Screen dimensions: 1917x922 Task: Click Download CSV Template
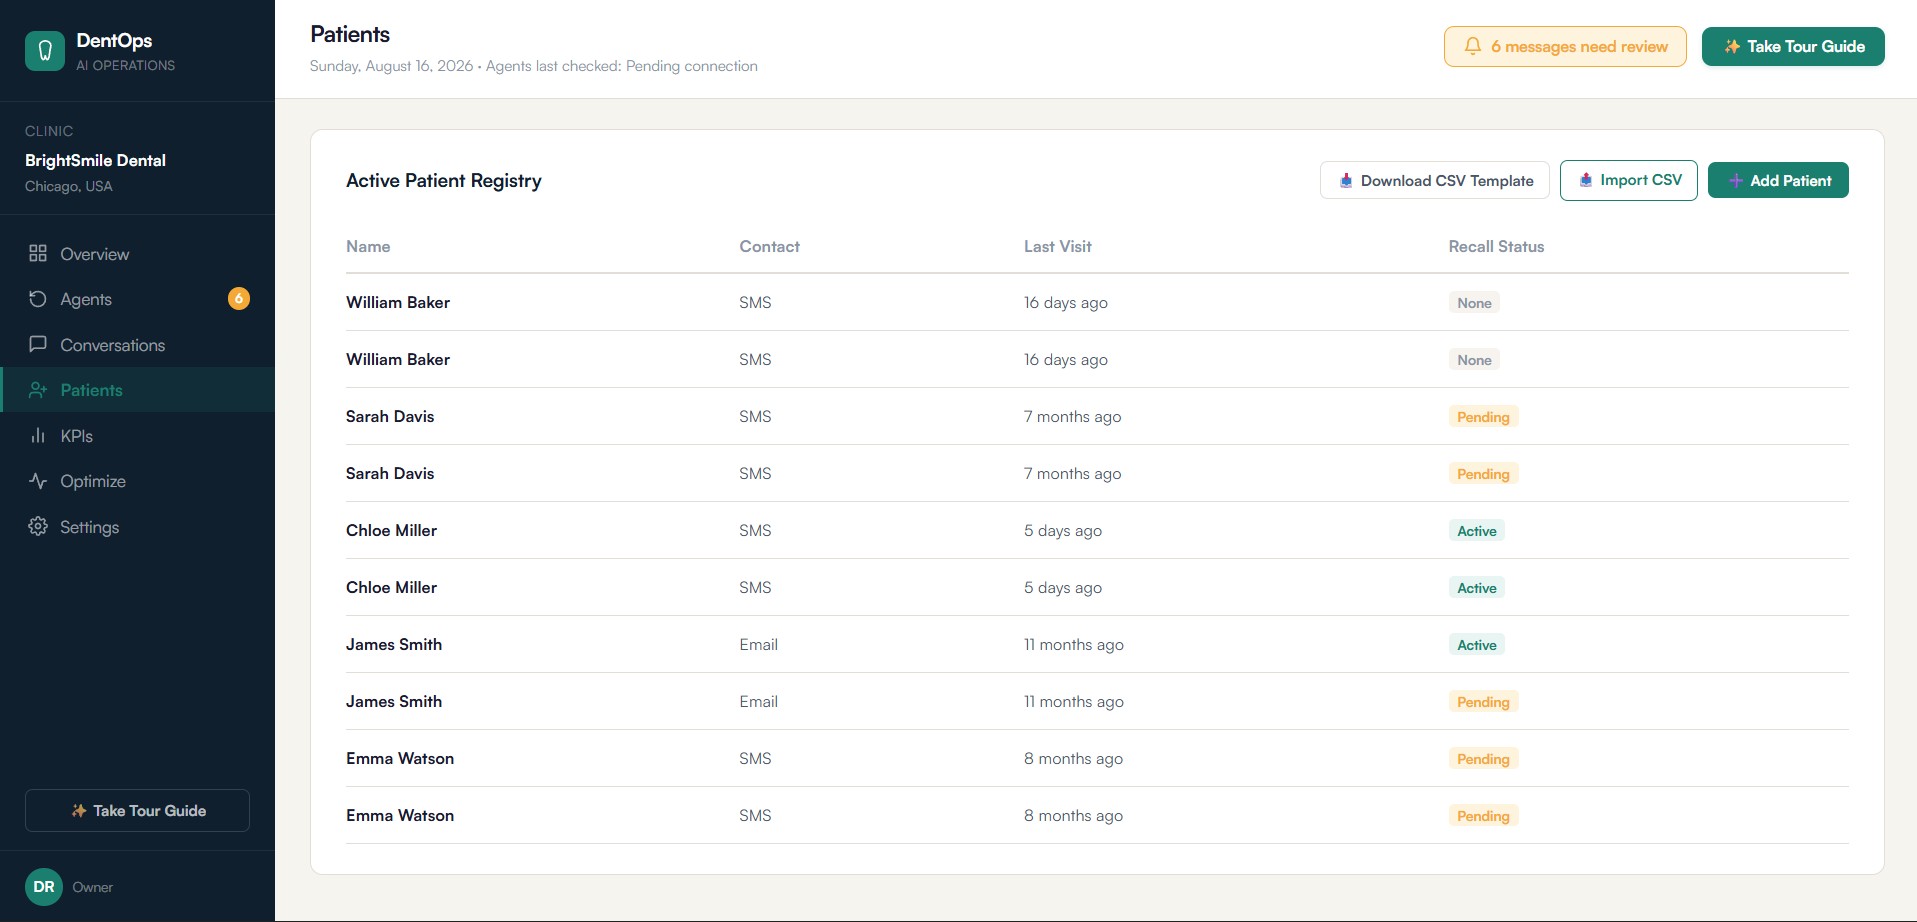pyautogui.click(x=1435, y=181)
